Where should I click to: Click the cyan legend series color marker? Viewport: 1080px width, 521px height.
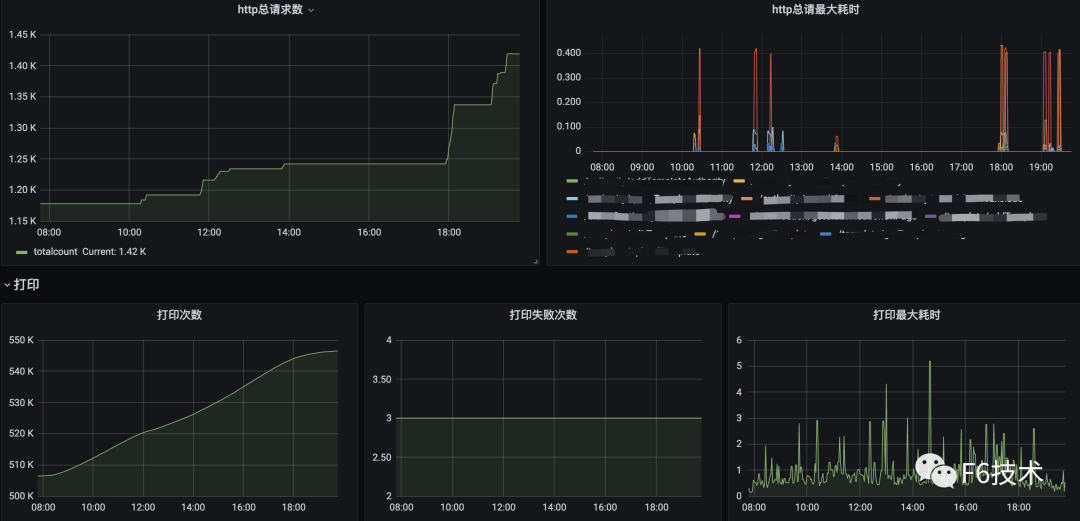click(x=572, y=199)
